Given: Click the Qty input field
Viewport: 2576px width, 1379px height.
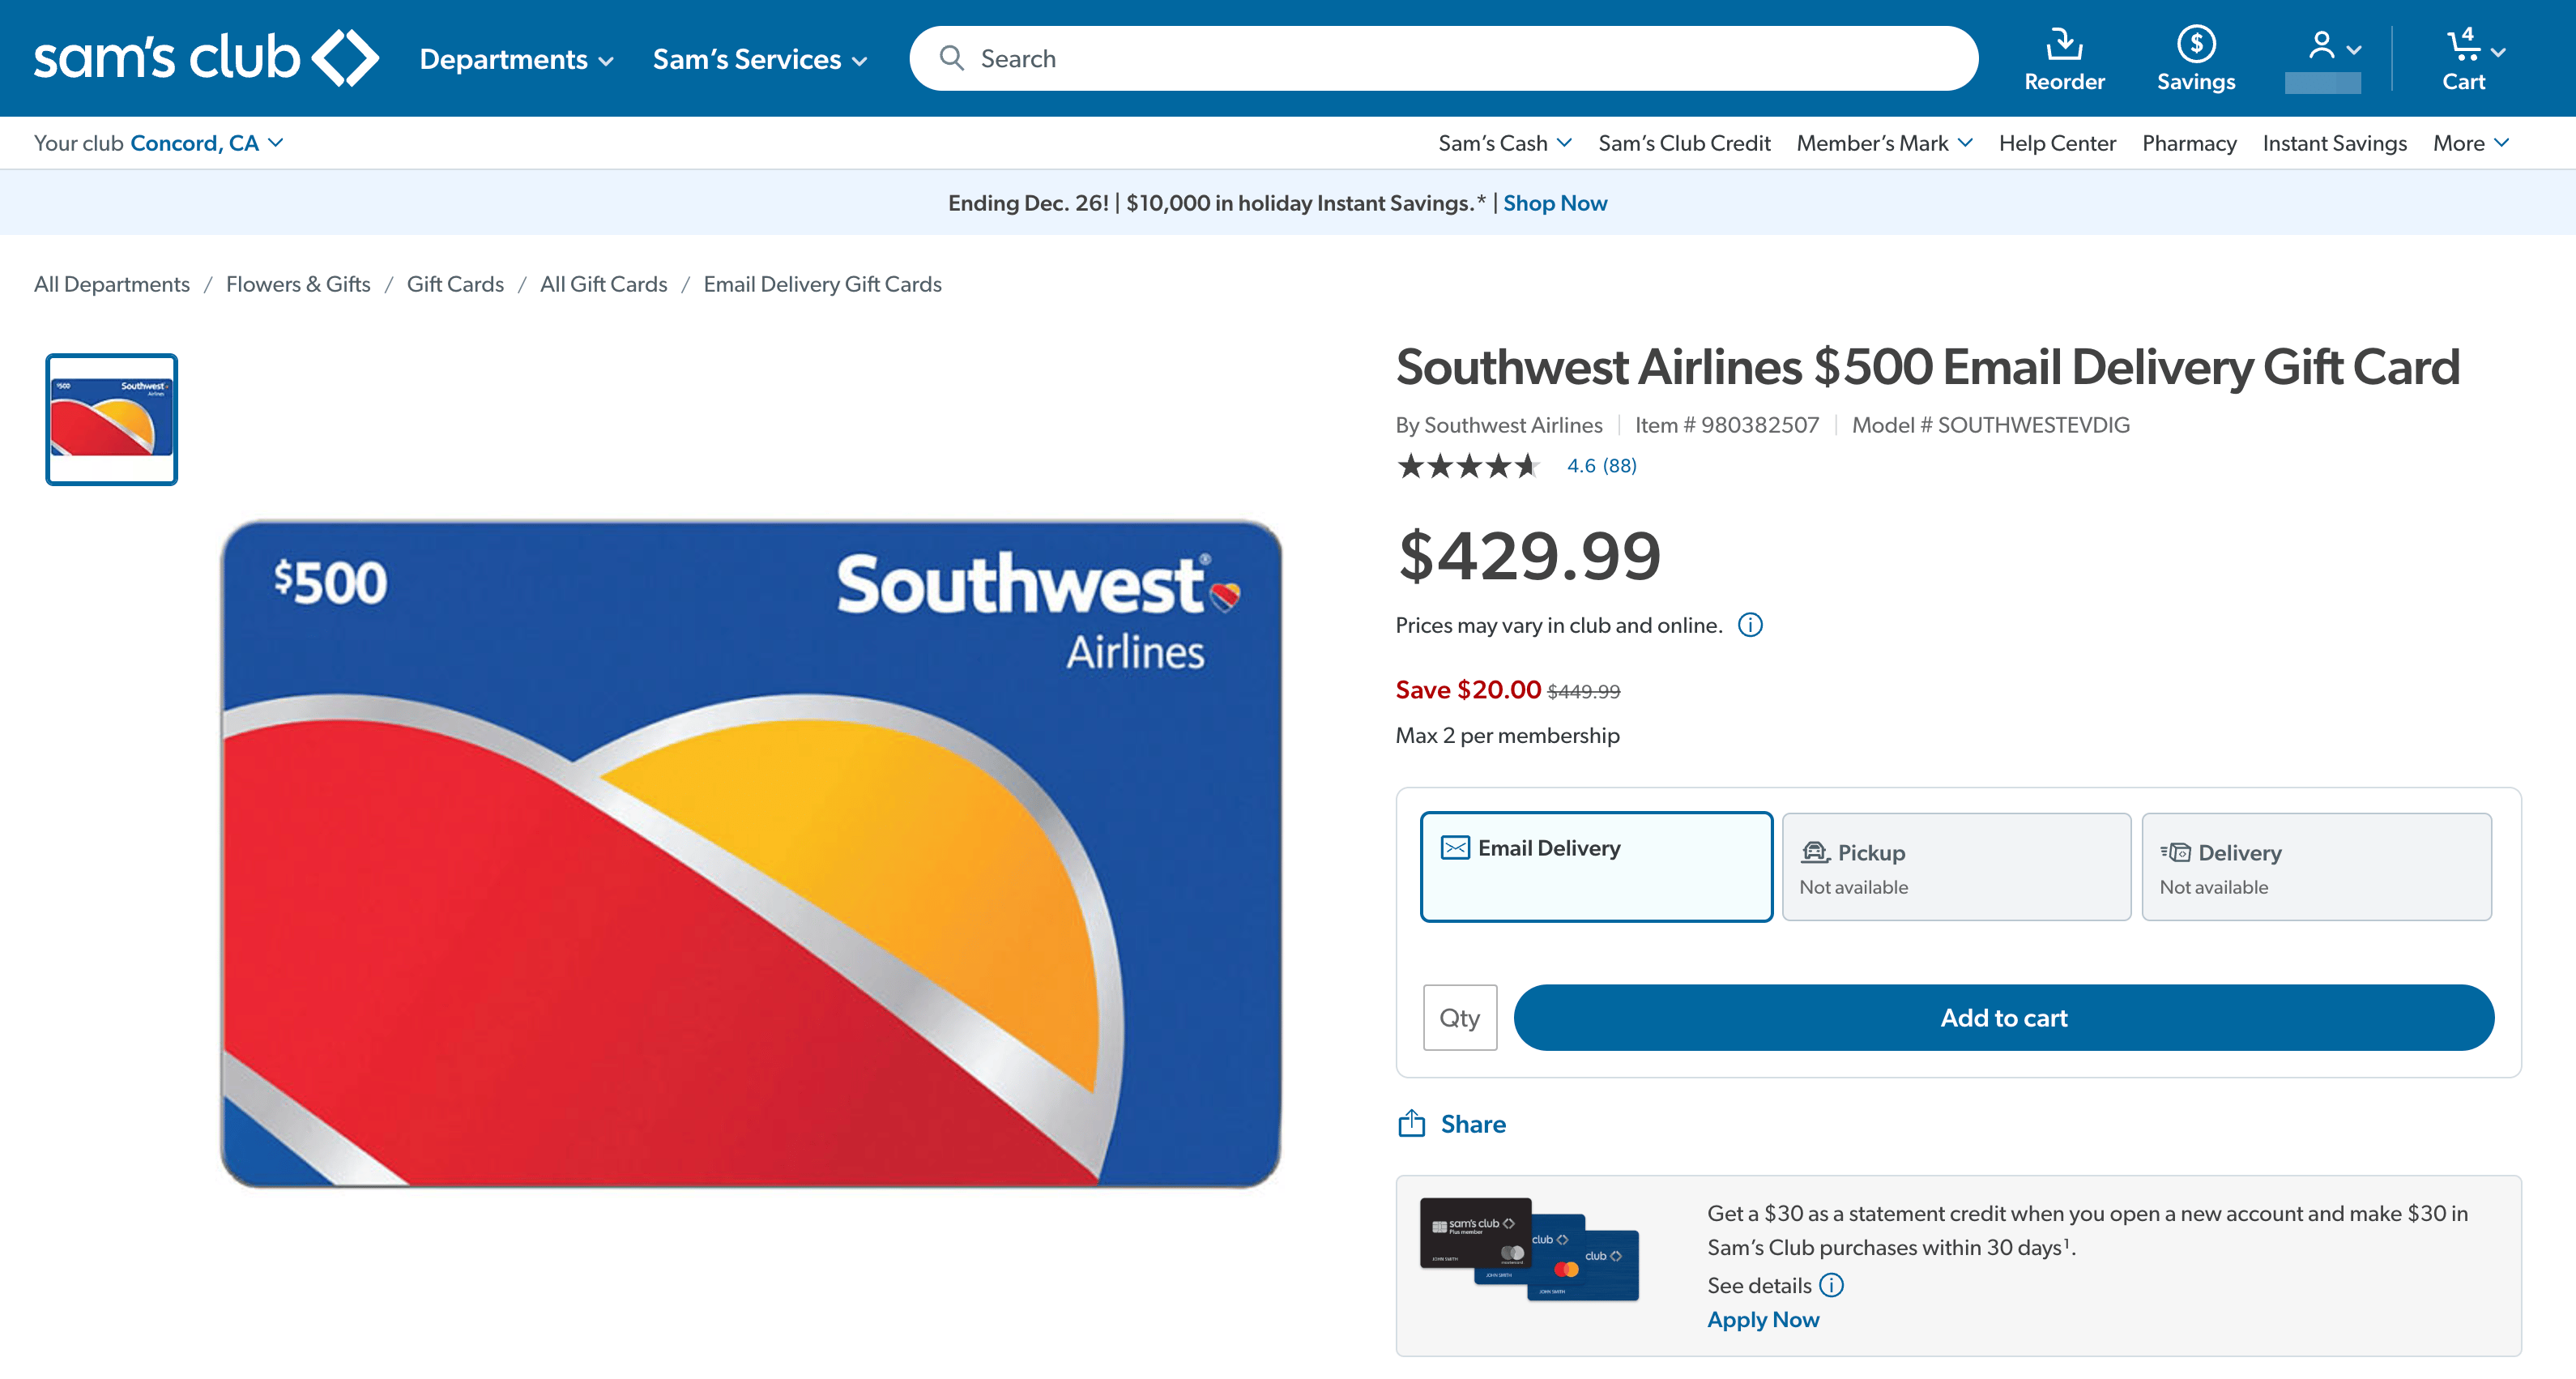Looking at the screenshot, I should pos(1459,1017).
